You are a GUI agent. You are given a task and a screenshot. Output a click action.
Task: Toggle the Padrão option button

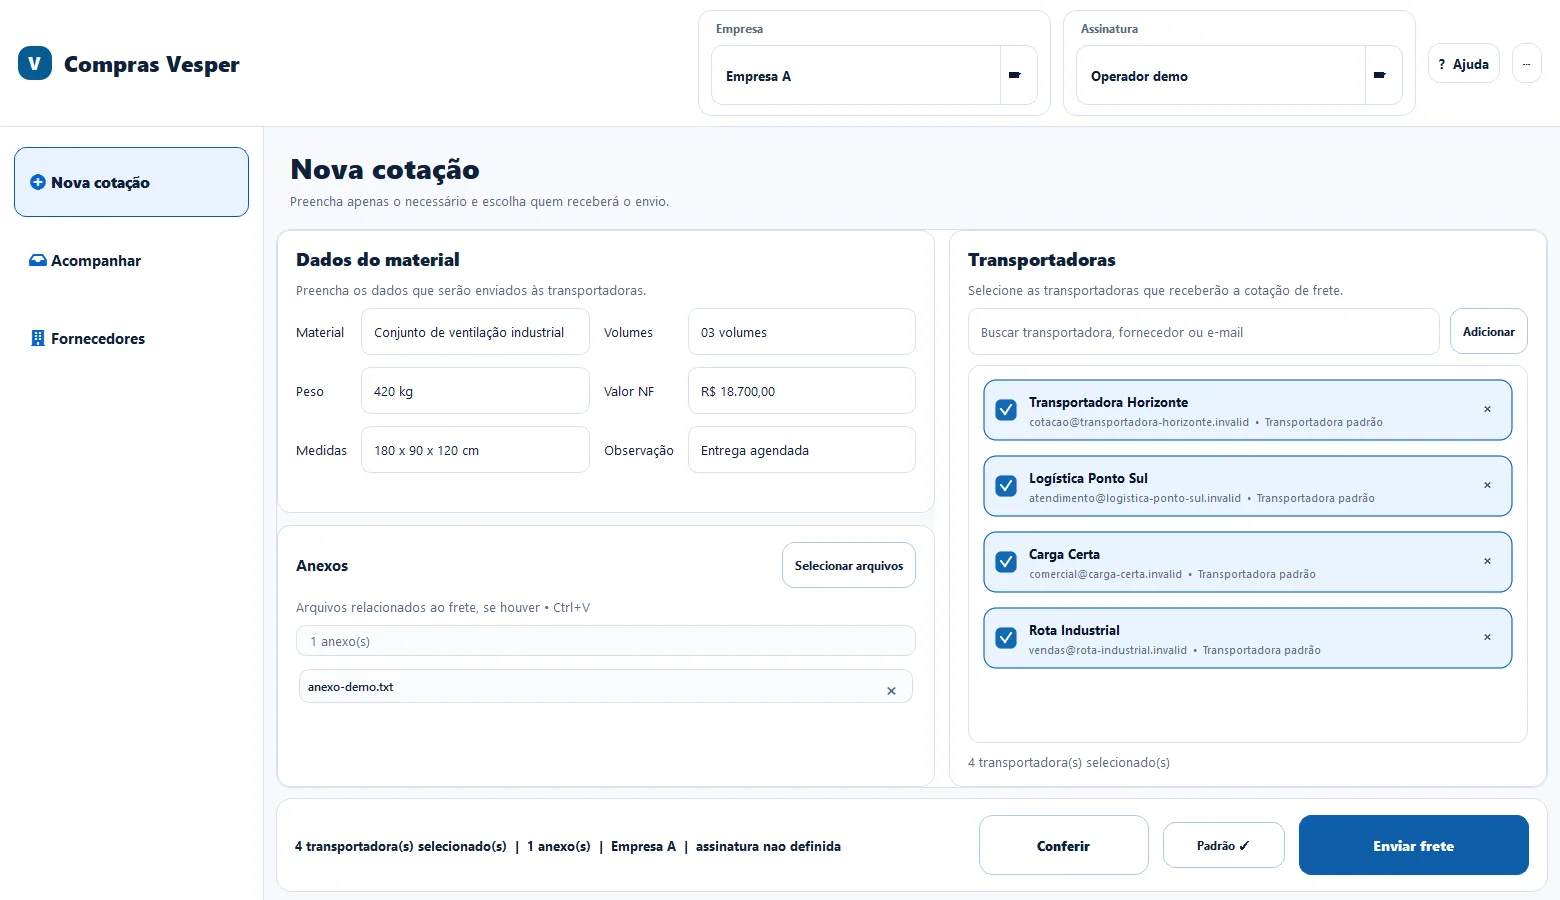click(x=1224, y=845)
